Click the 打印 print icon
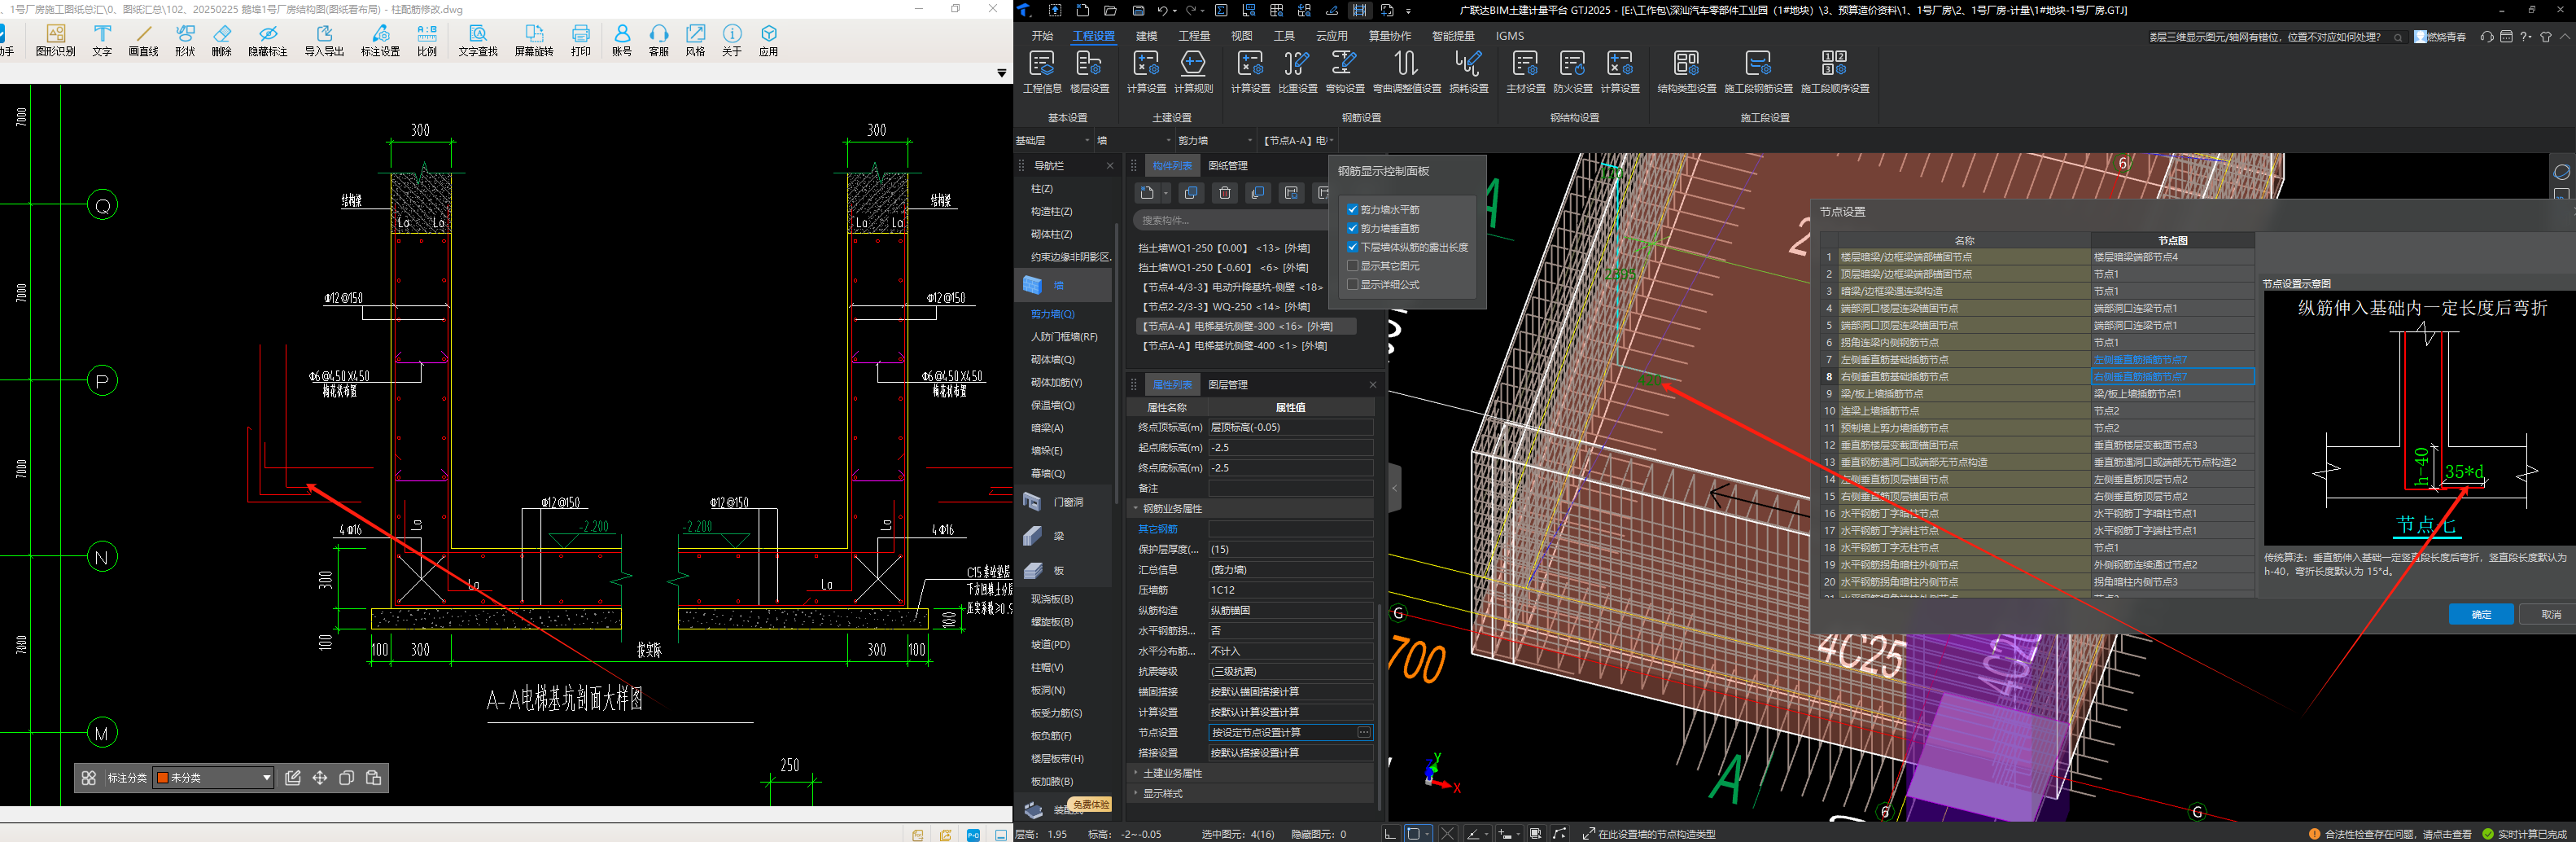This screenshot has height=842, width=2576. tap(581, 40)
